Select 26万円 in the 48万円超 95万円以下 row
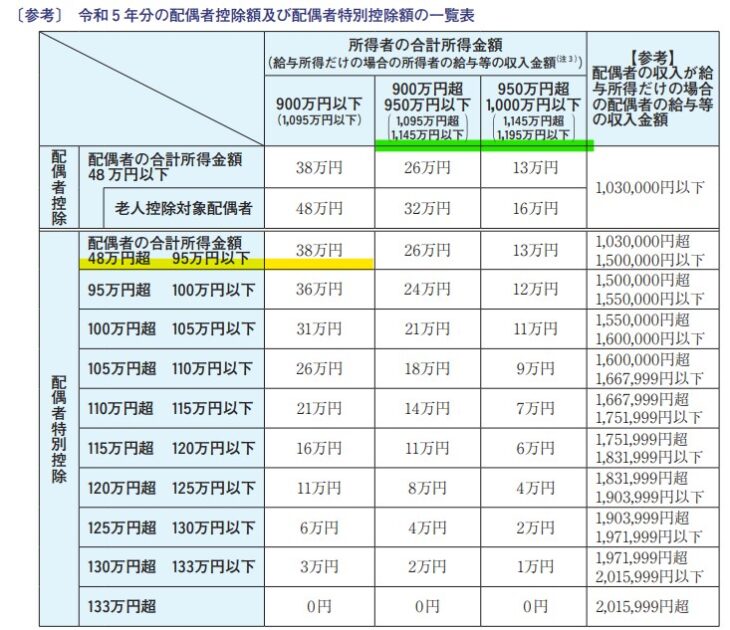 427,251
